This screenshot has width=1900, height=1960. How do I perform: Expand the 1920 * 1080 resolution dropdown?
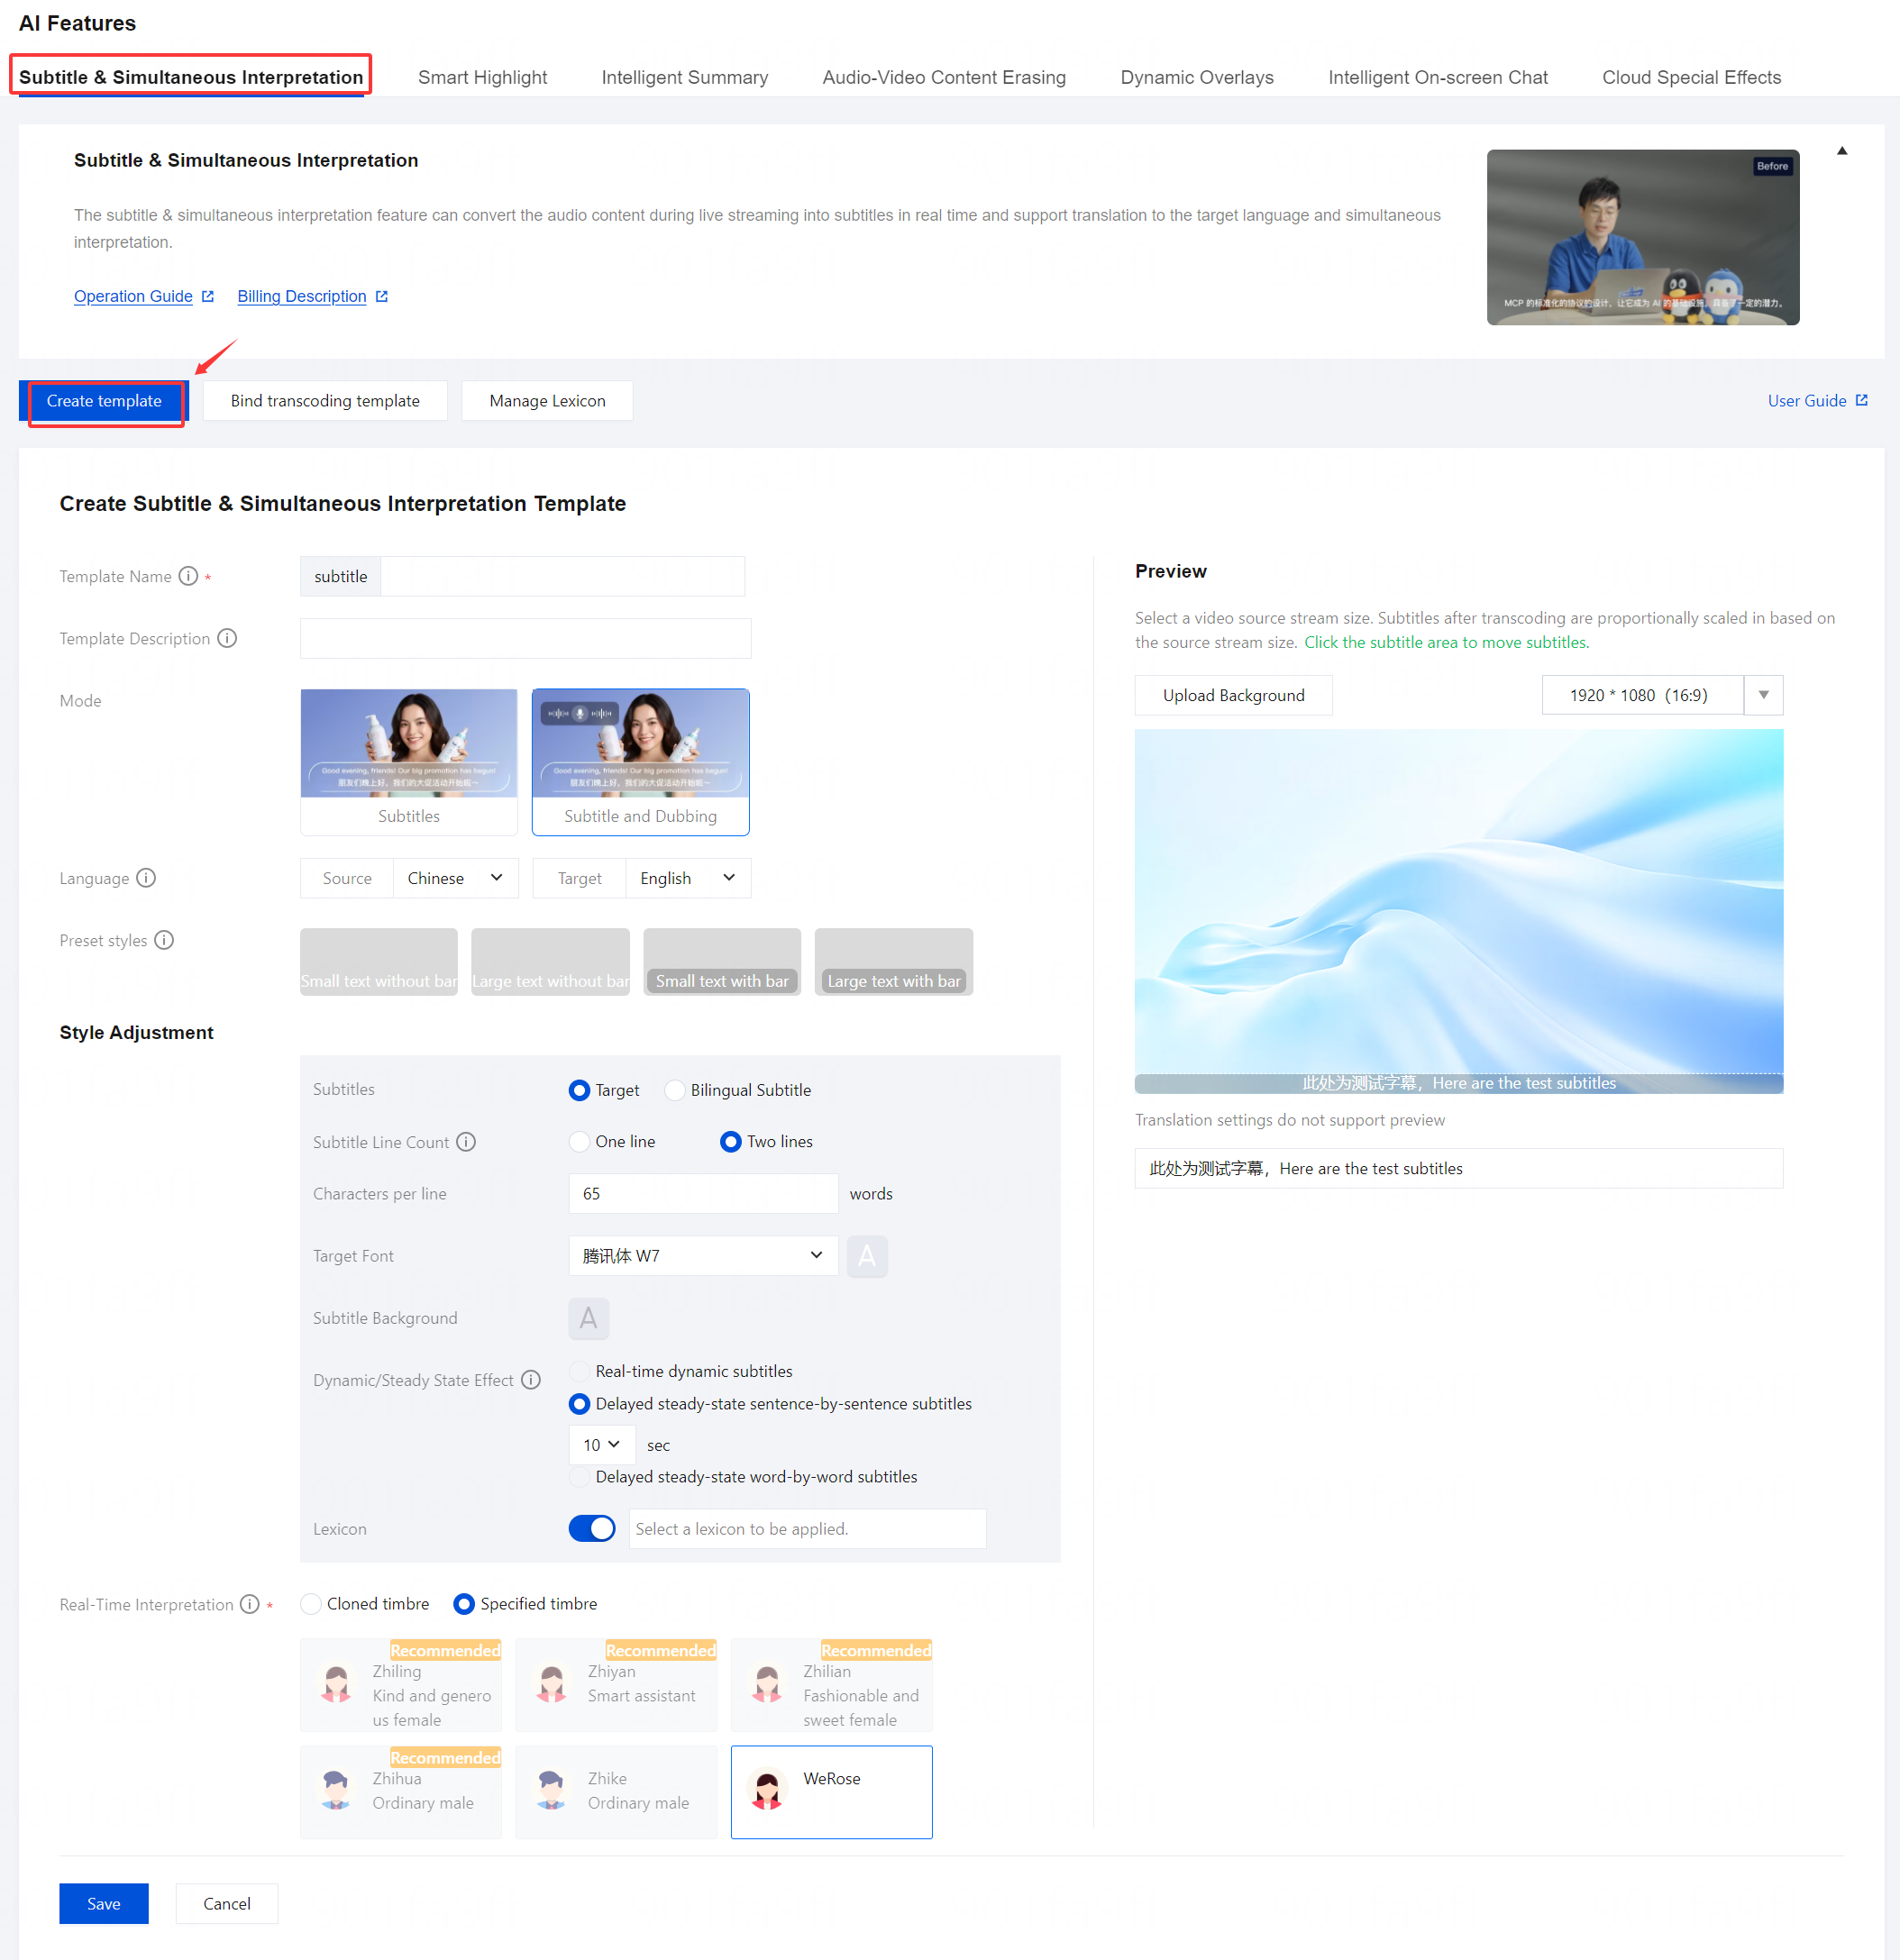[x=1763, y=695]
